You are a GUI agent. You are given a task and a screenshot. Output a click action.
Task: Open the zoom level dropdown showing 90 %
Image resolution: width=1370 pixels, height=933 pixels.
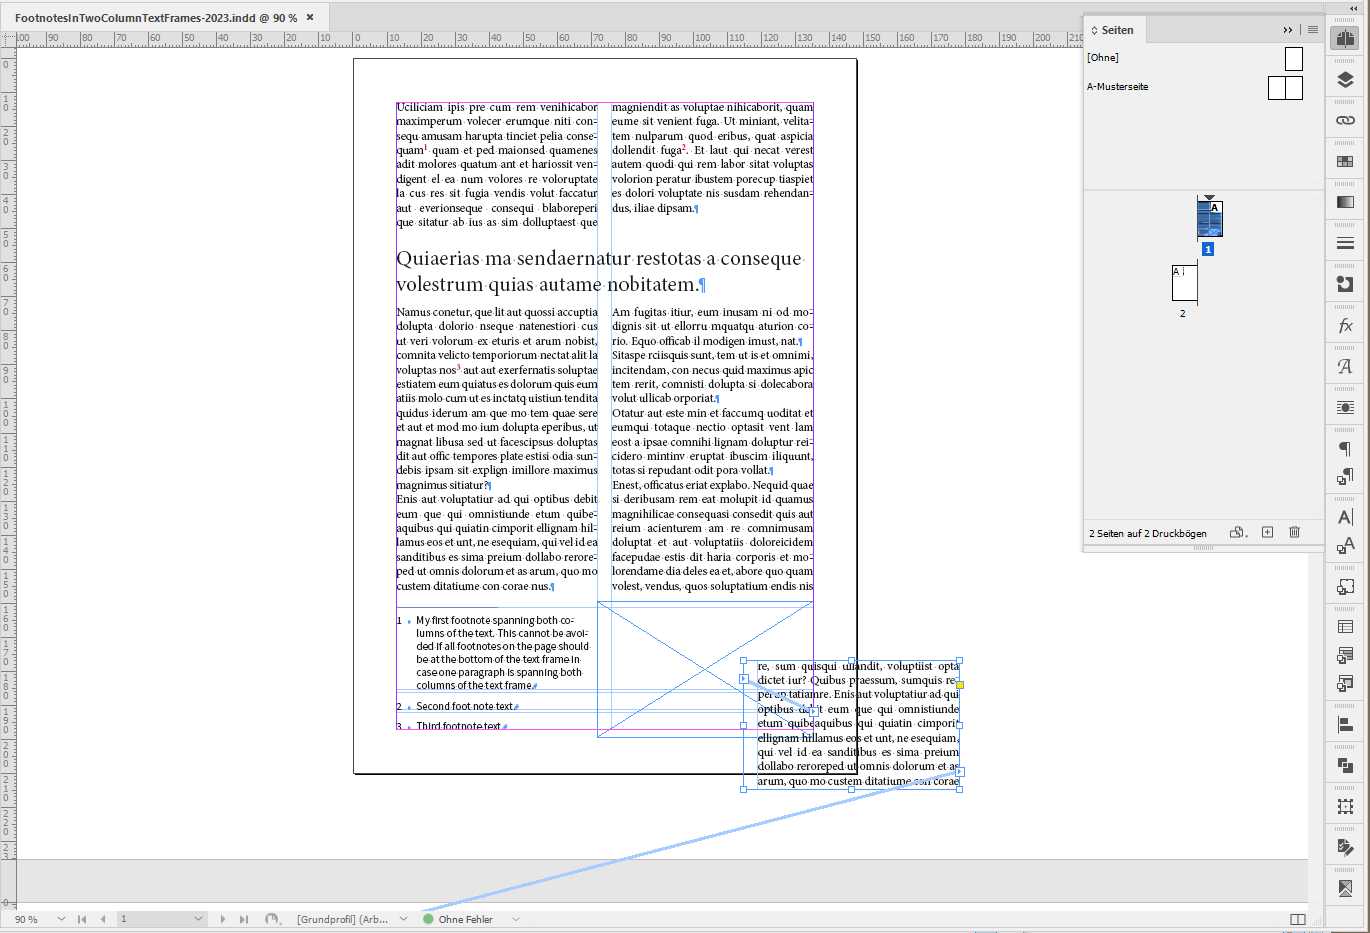[x=62, y=918]
